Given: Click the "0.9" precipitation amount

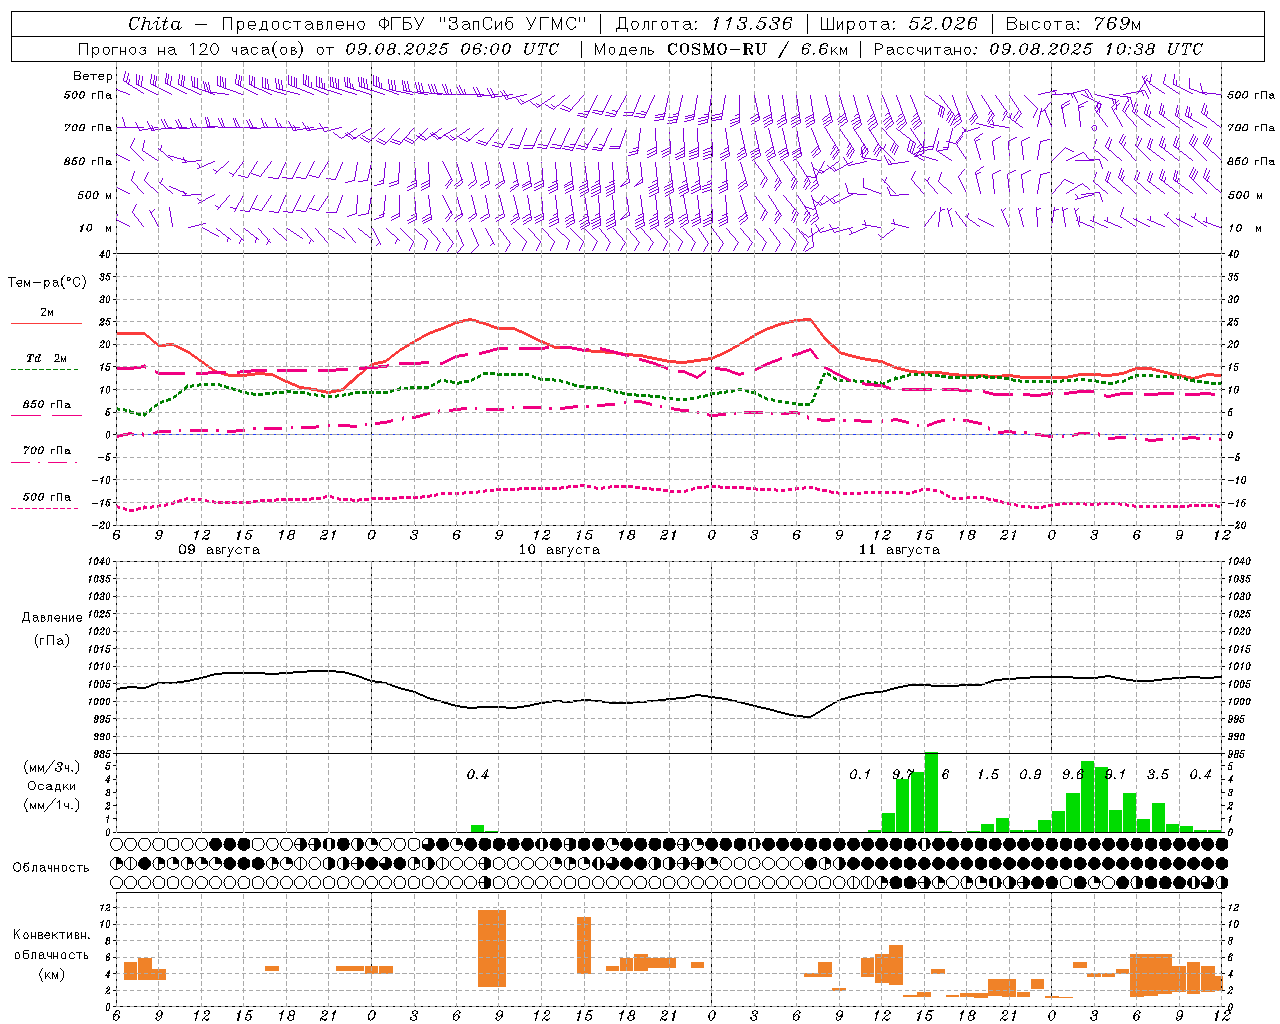Looking at the screenshot, I should pos(1030,775).
